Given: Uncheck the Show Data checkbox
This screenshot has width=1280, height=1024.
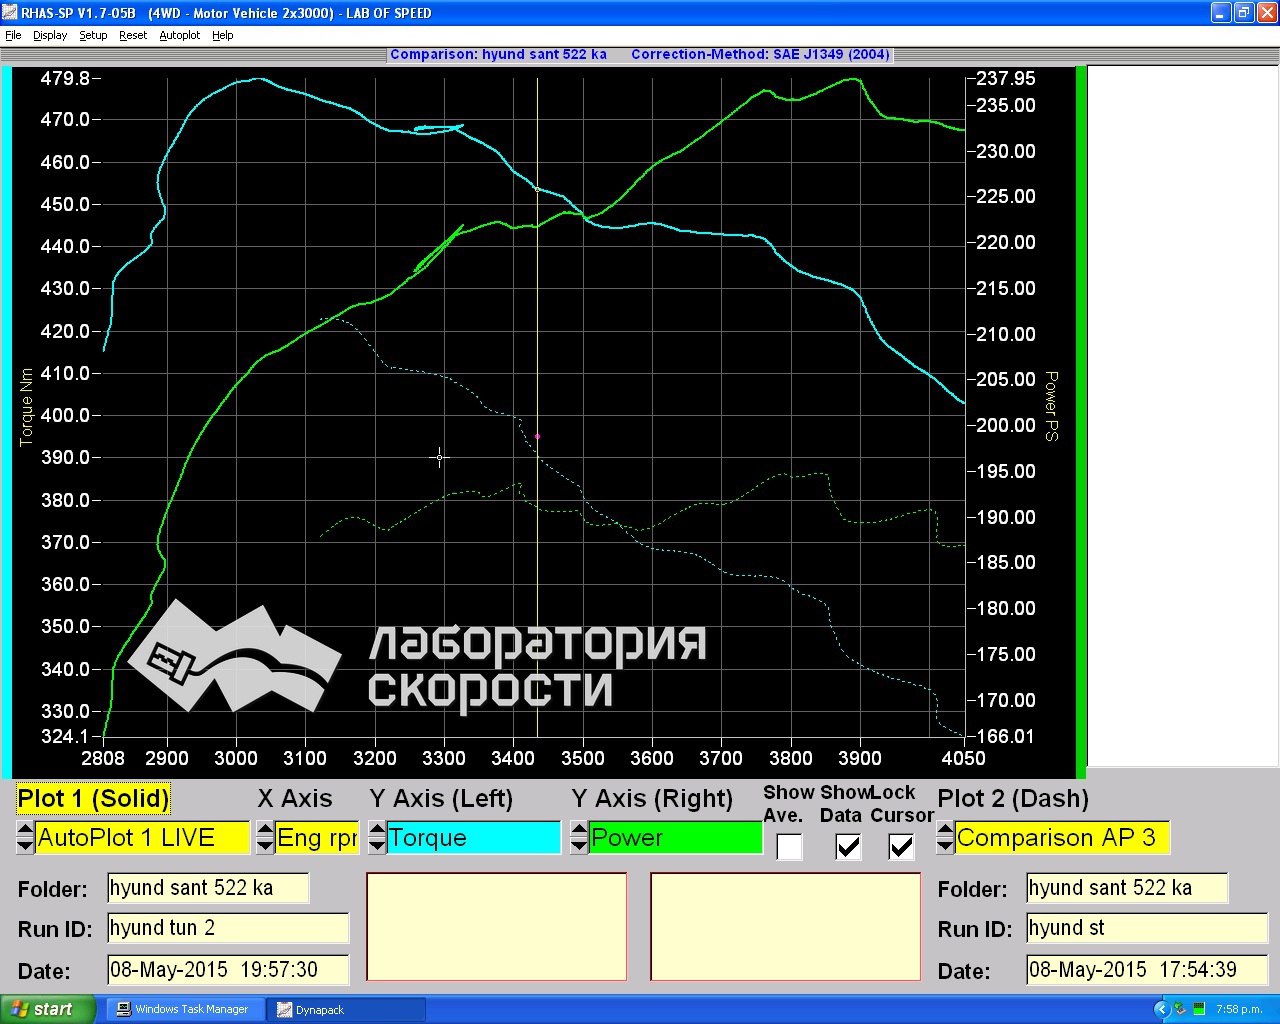Looking at the screenshot, I should click(x=848, y=847).
